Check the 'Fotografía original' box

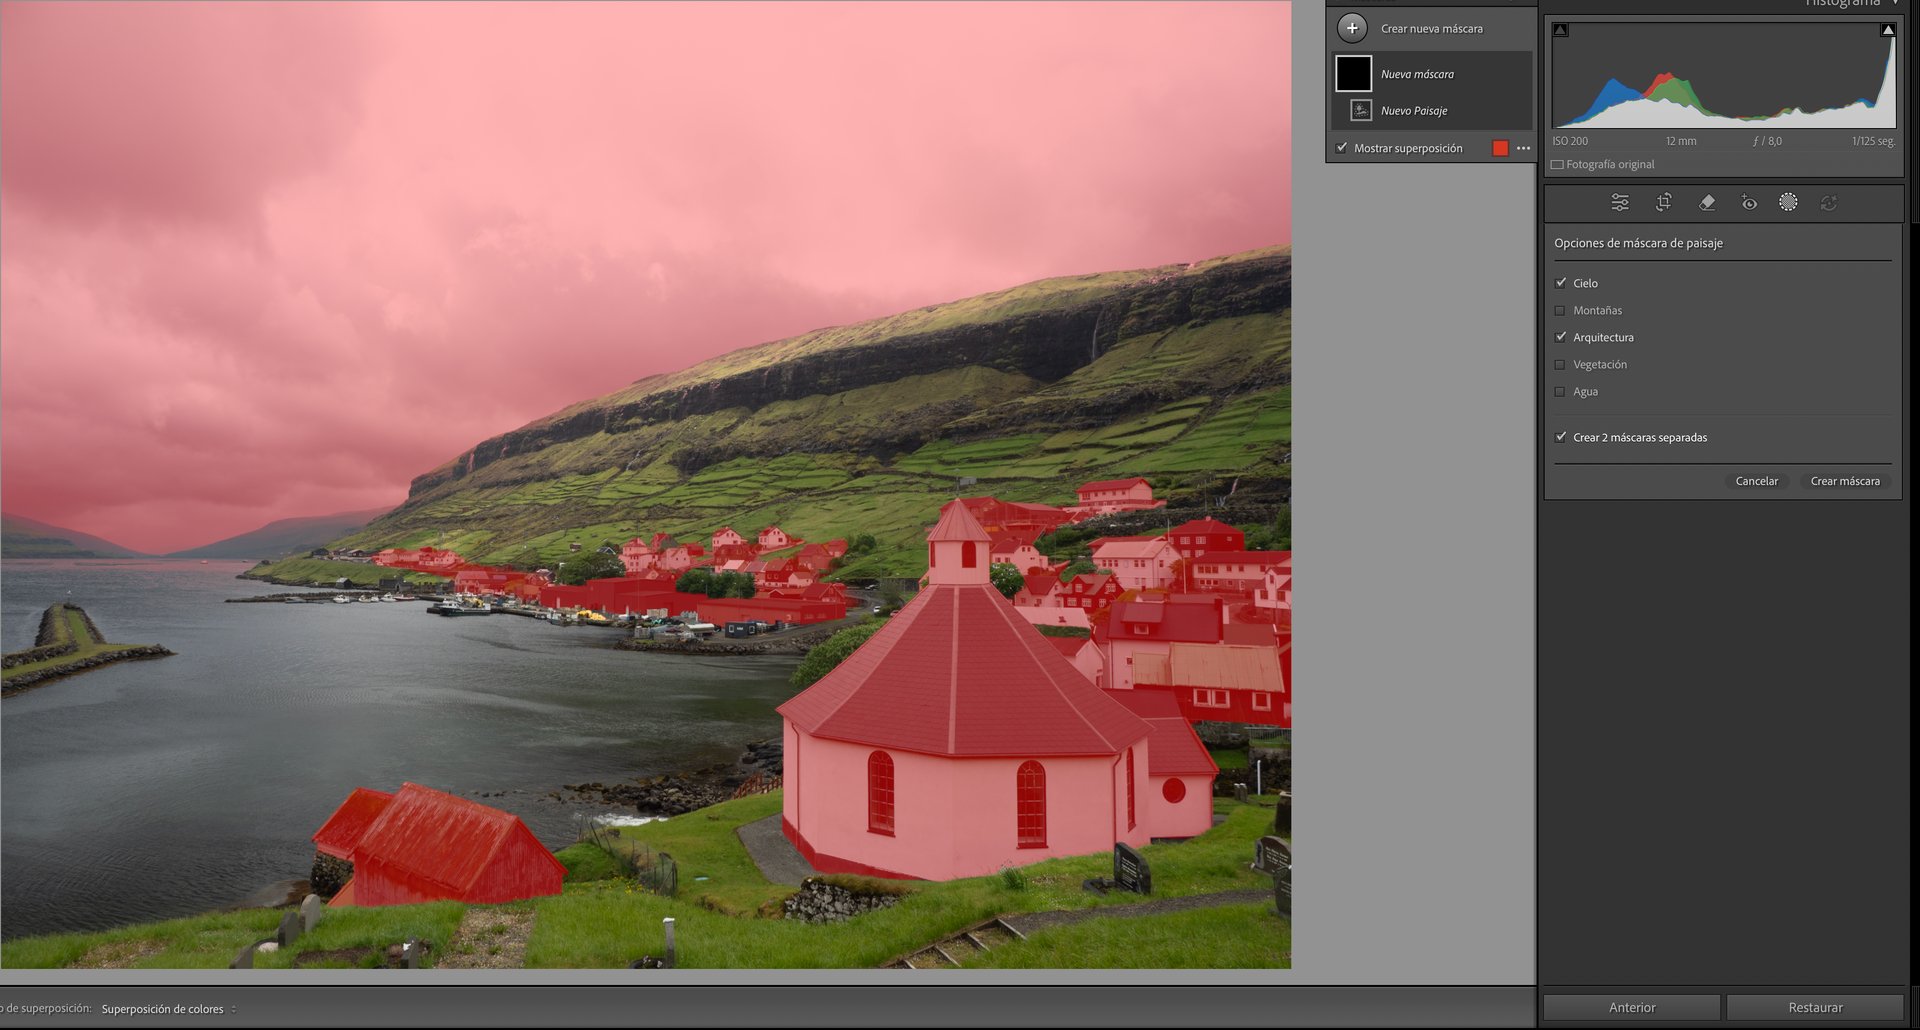[x=1557, y=164]
